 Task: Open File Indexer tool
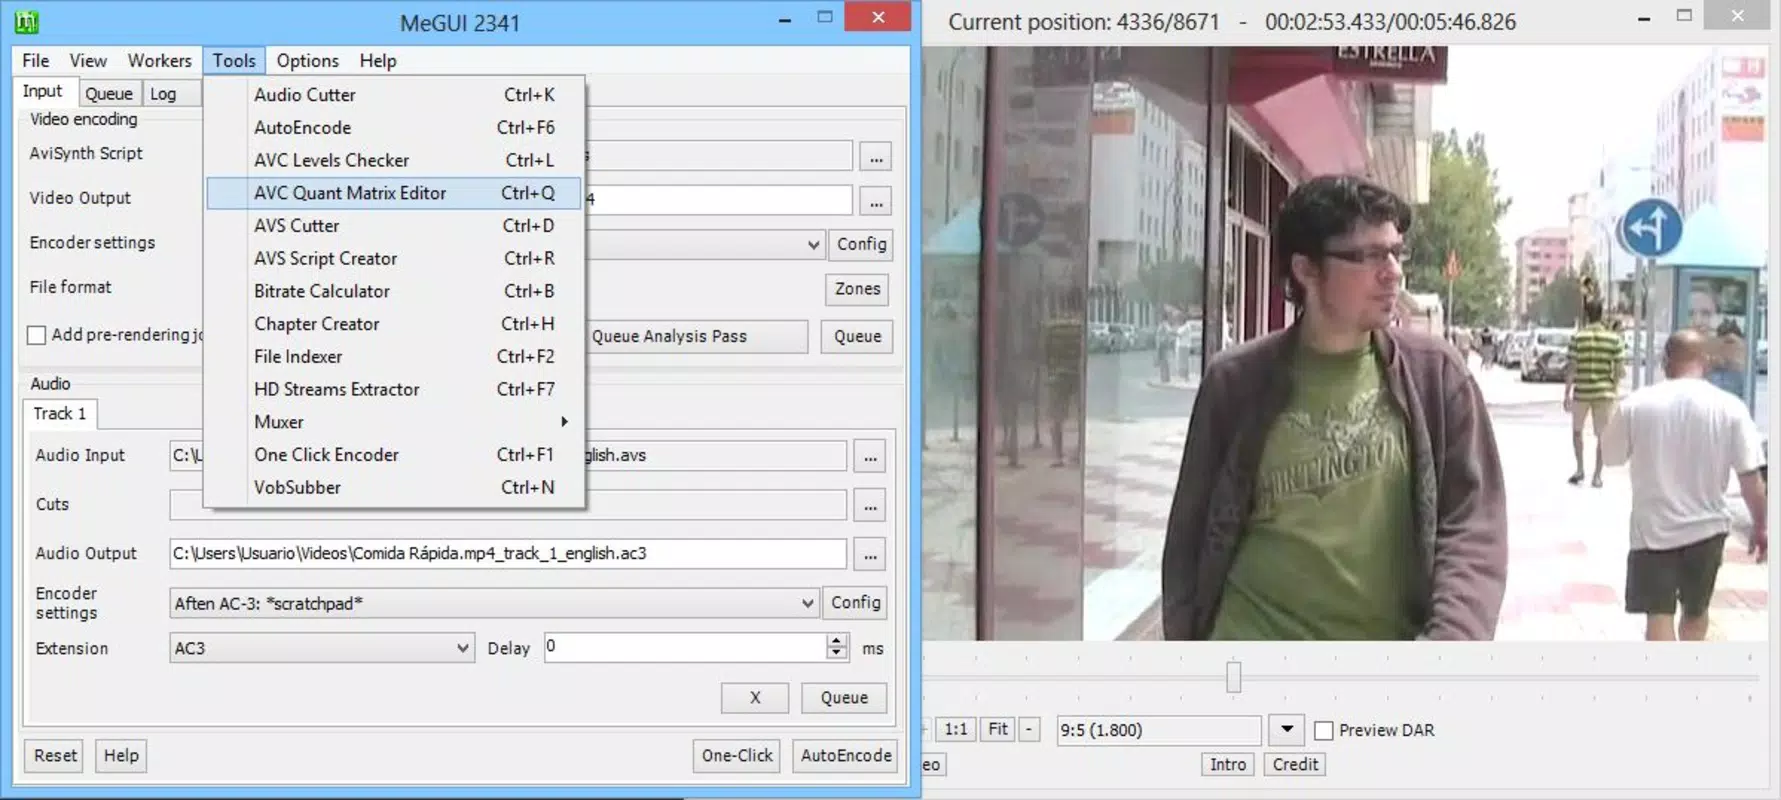pos(393,356)
